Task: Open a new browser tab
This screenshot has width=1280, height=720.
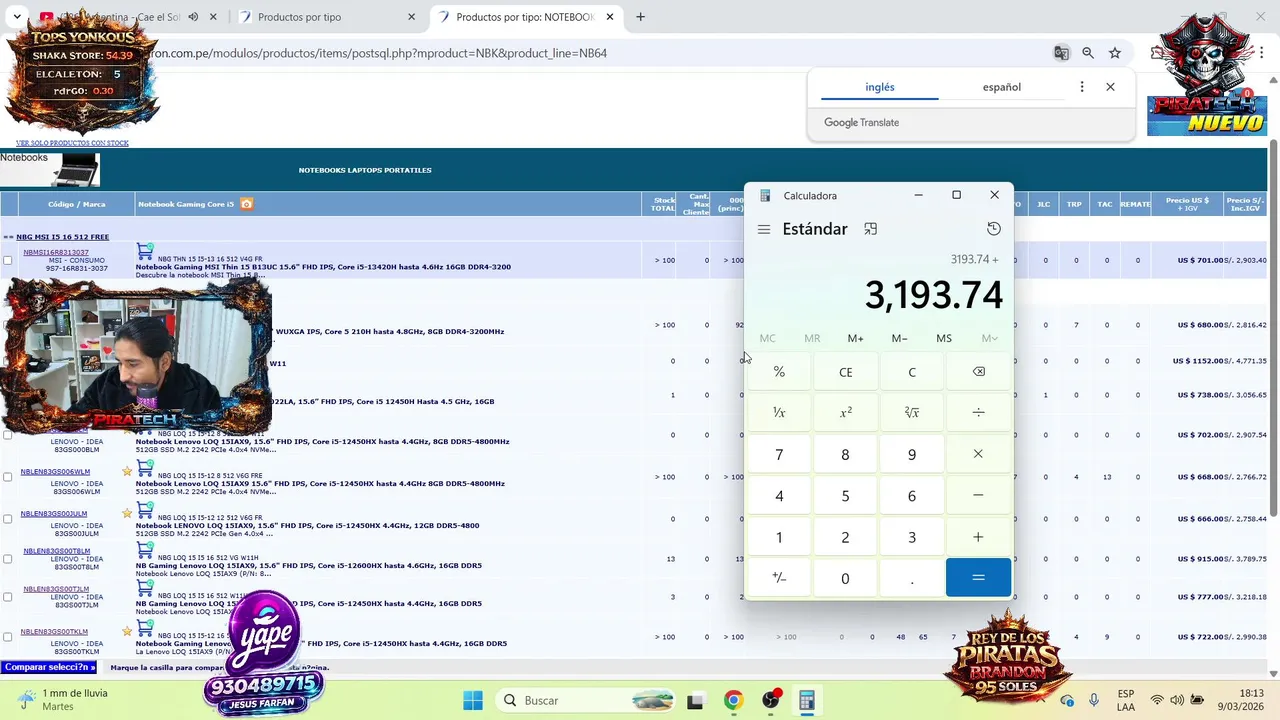Action: [x=640, y=17]
